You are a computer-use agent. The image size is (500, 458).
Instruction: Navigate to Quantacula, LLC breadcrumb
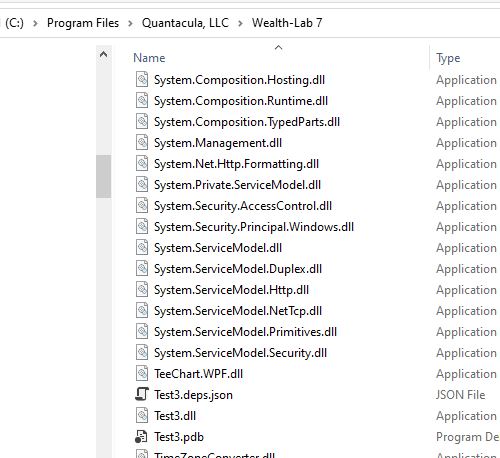(x=185, y=23)
